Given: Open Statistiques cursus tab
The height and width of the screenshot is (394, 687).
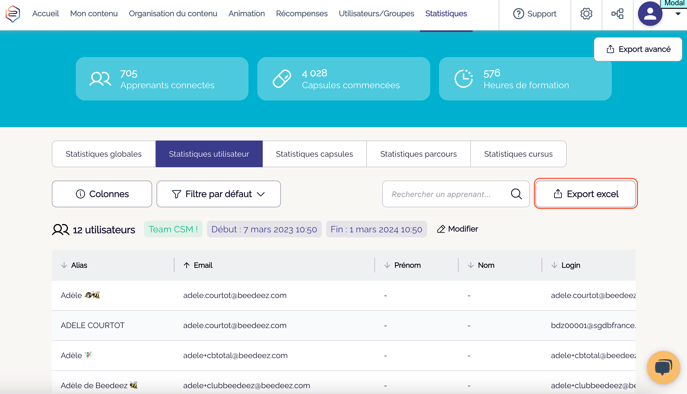Looking at the screenshot, I should point(518,154).
